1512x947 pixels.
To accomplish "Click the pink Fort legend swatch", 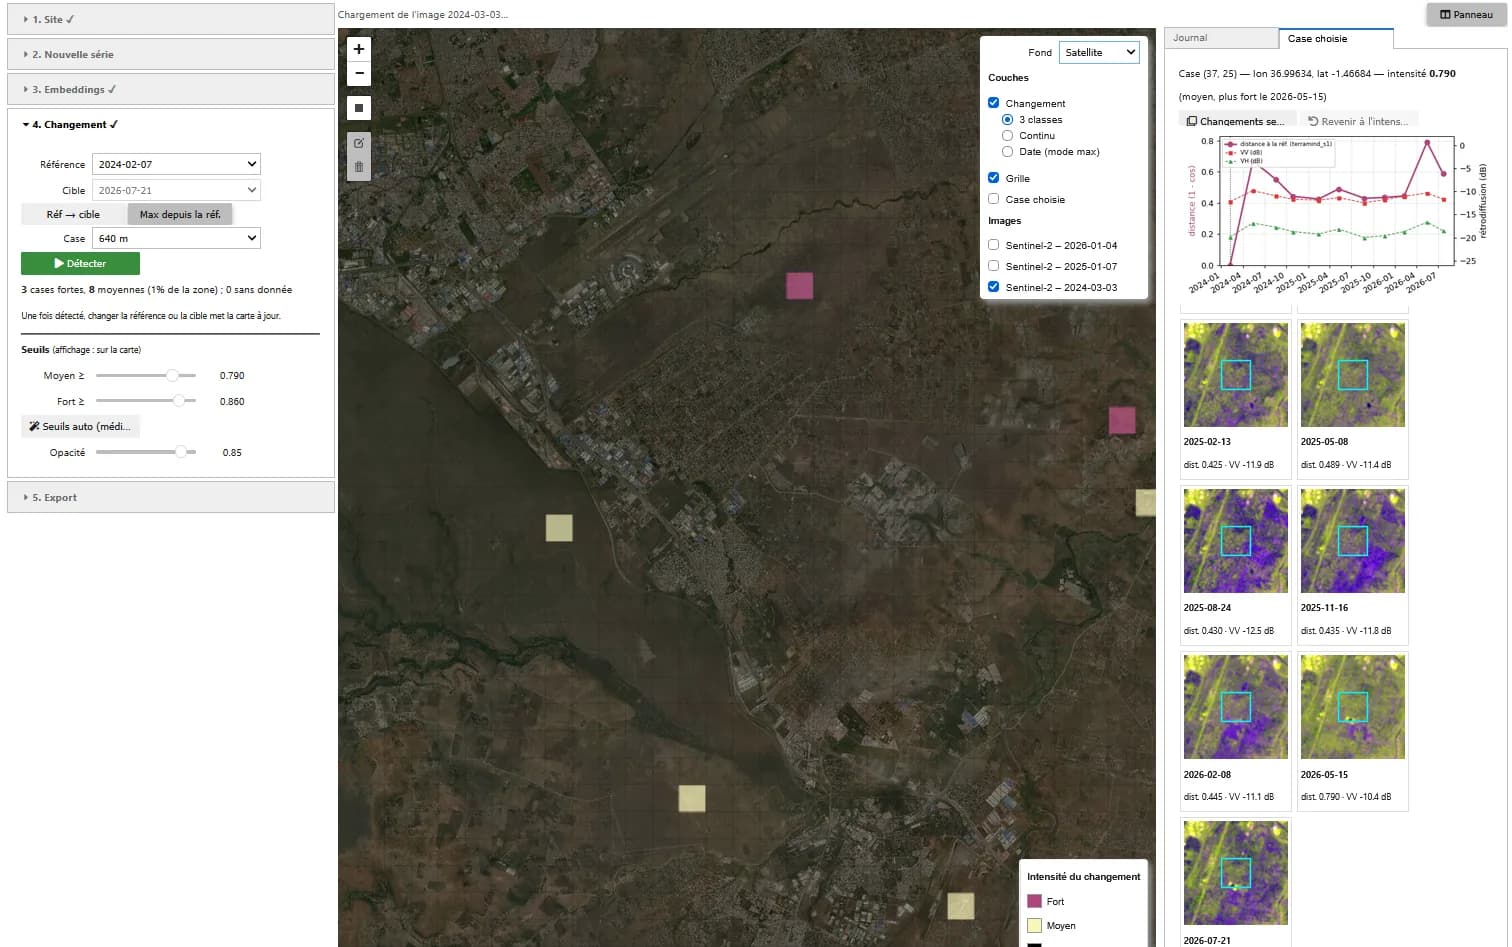I will [1035, 901].
